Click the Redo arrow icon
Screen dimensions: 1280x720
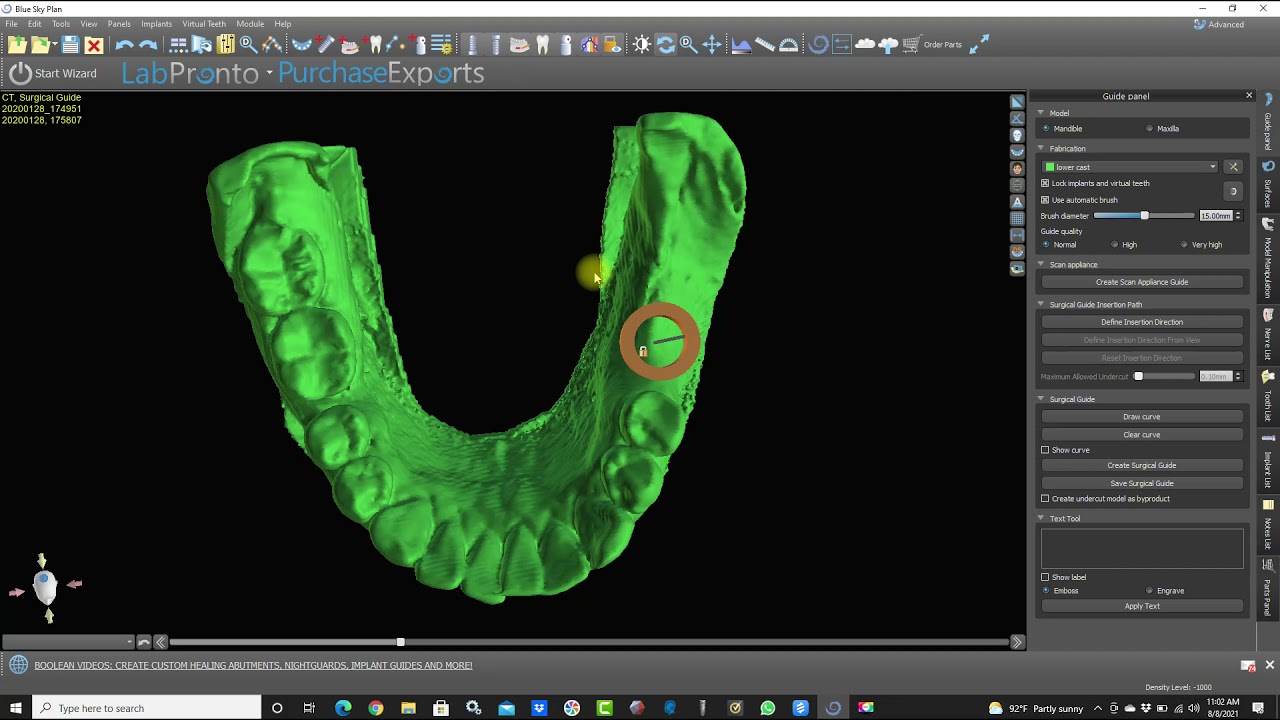coord(148,45)
